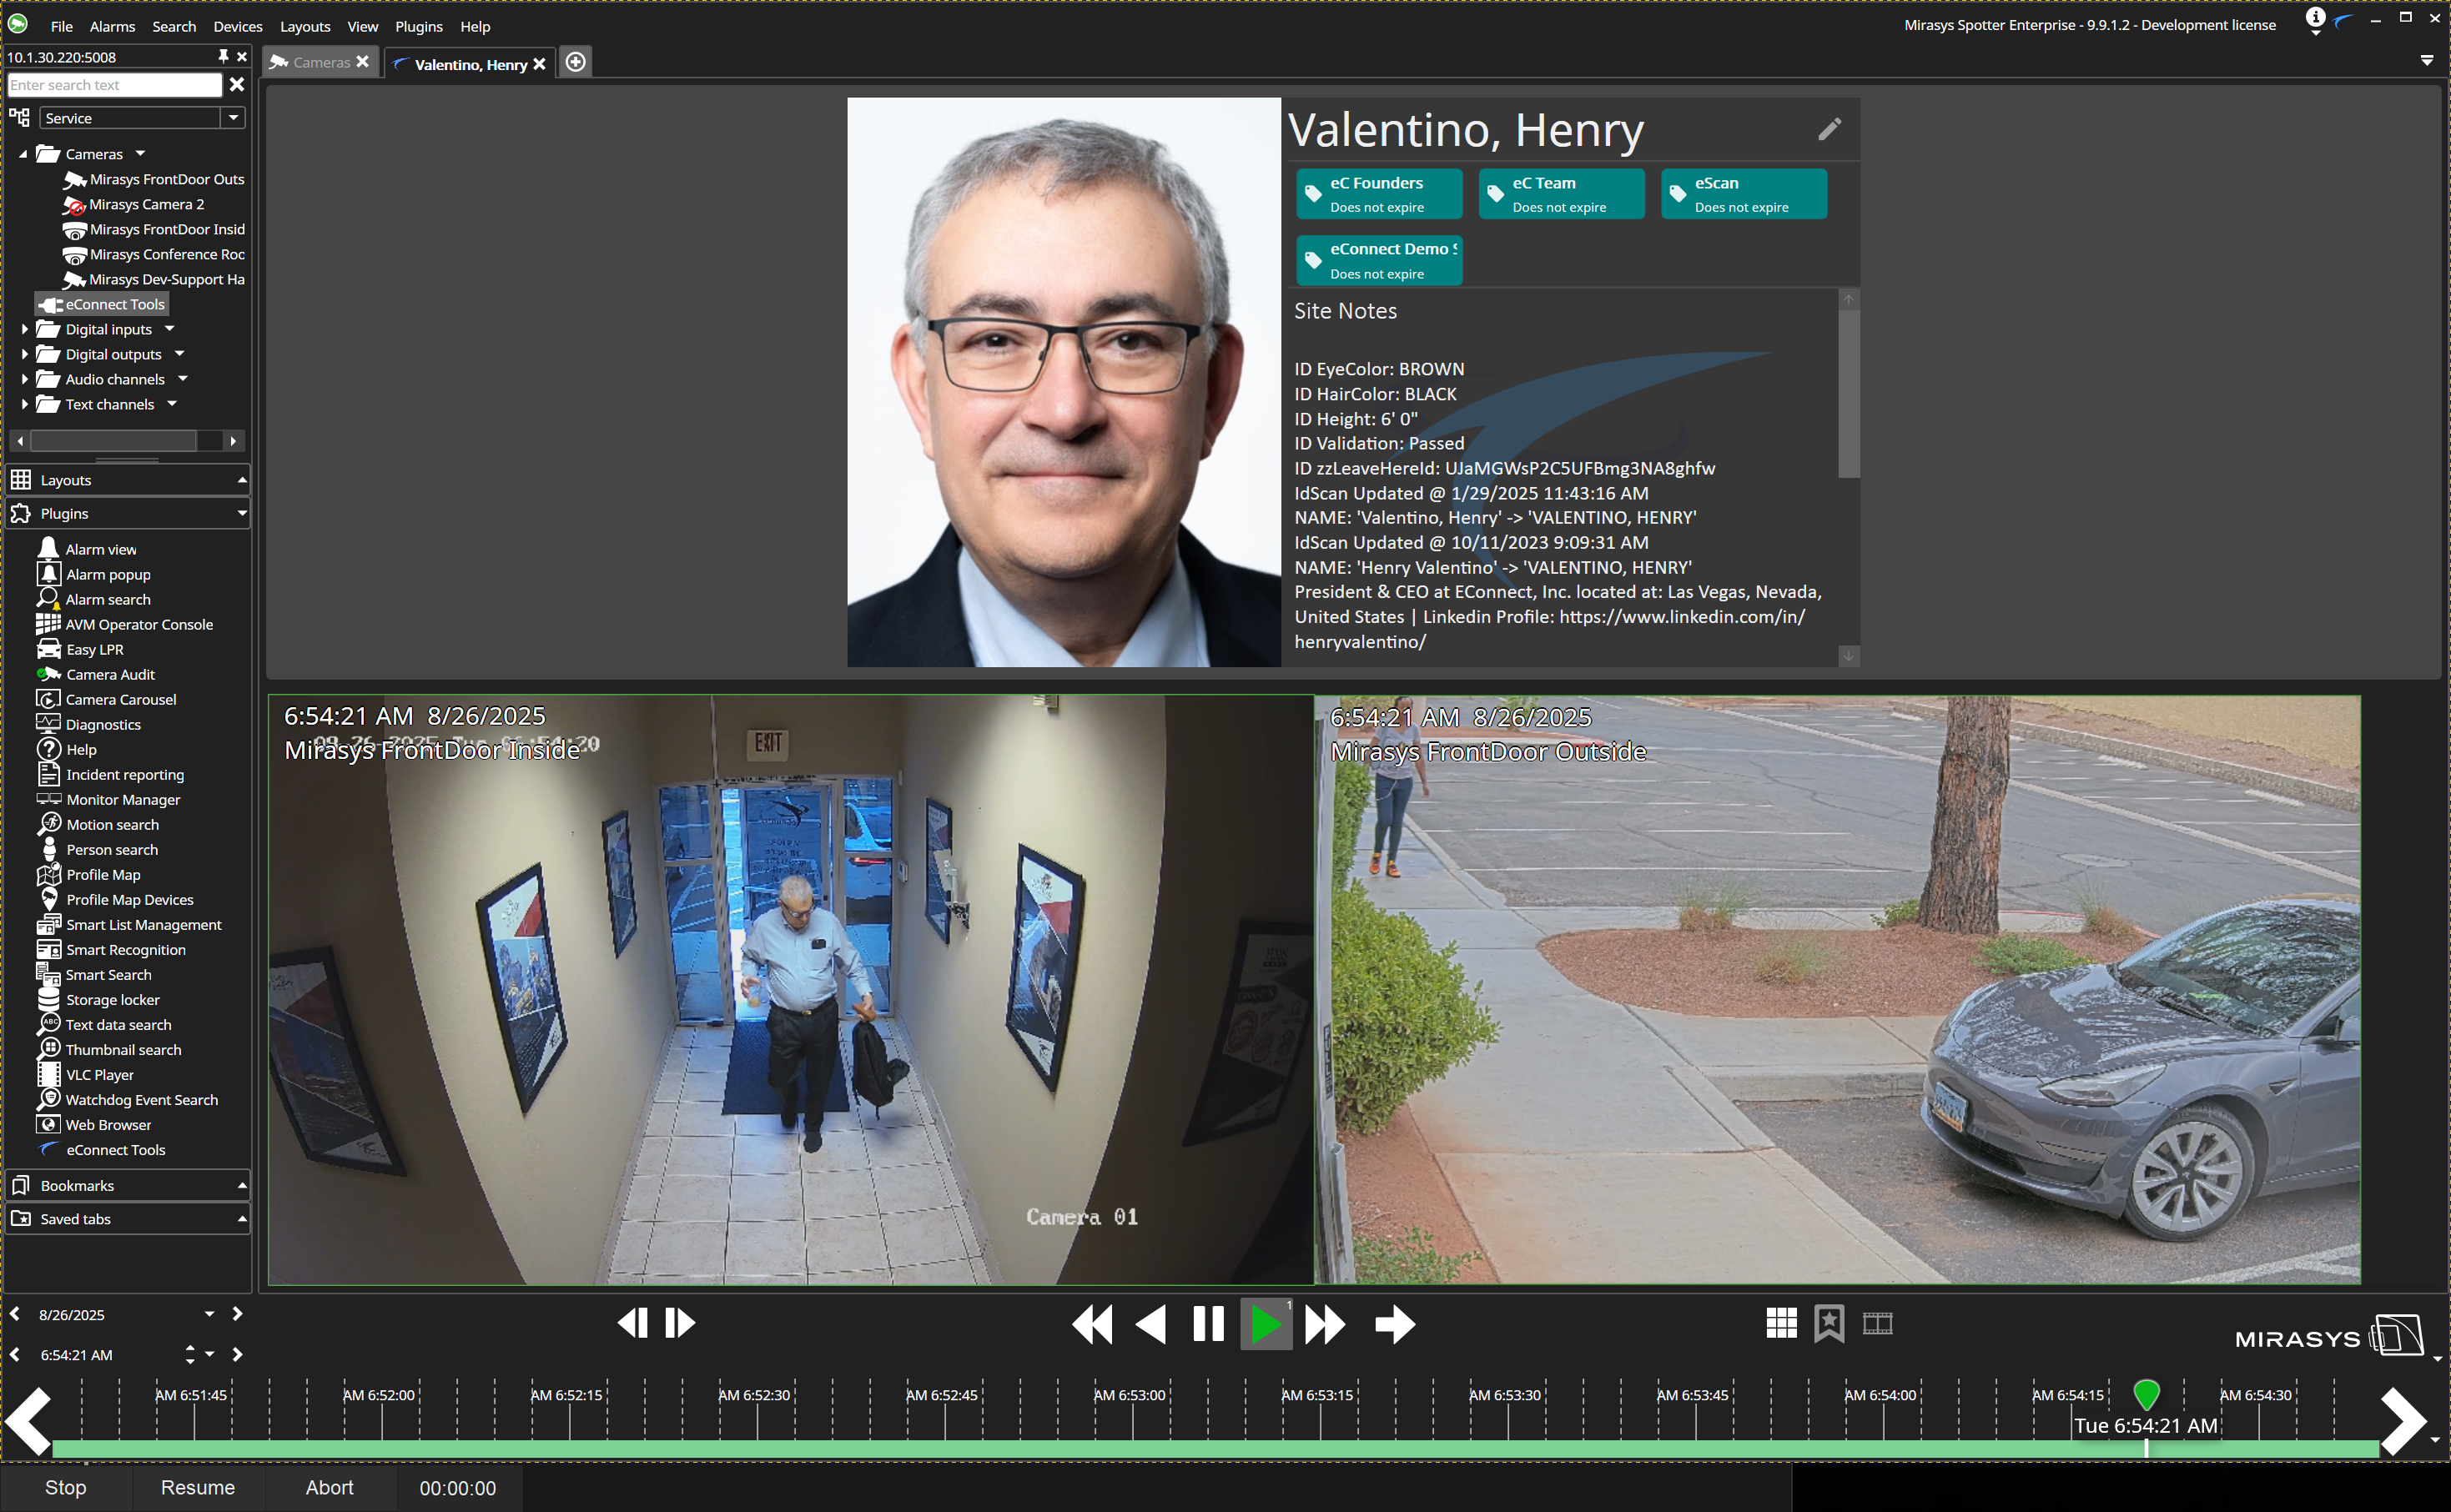The image size is (2451, 1512).
Task: Collapse the Plugins panel section
Action: click(x=241, y=513)
